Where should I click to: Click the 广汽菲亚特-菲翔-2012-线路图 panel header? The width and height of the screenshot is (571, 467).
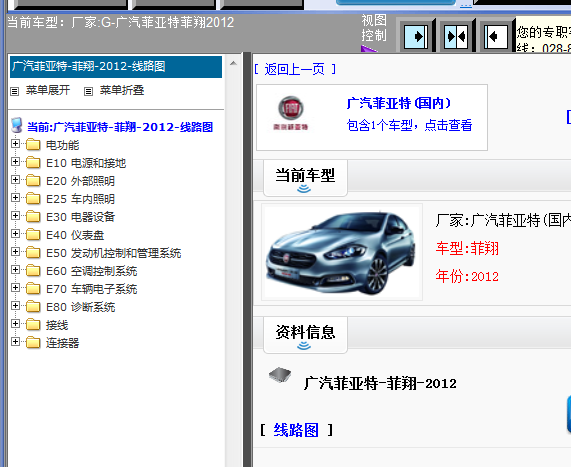(116, 67)
